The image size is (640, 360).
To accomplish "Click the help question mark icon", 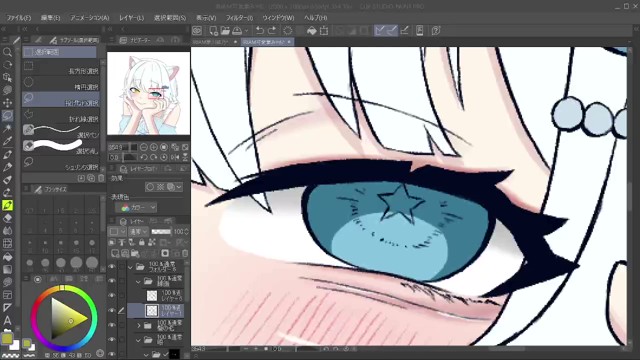I will (x=436, y=30).
